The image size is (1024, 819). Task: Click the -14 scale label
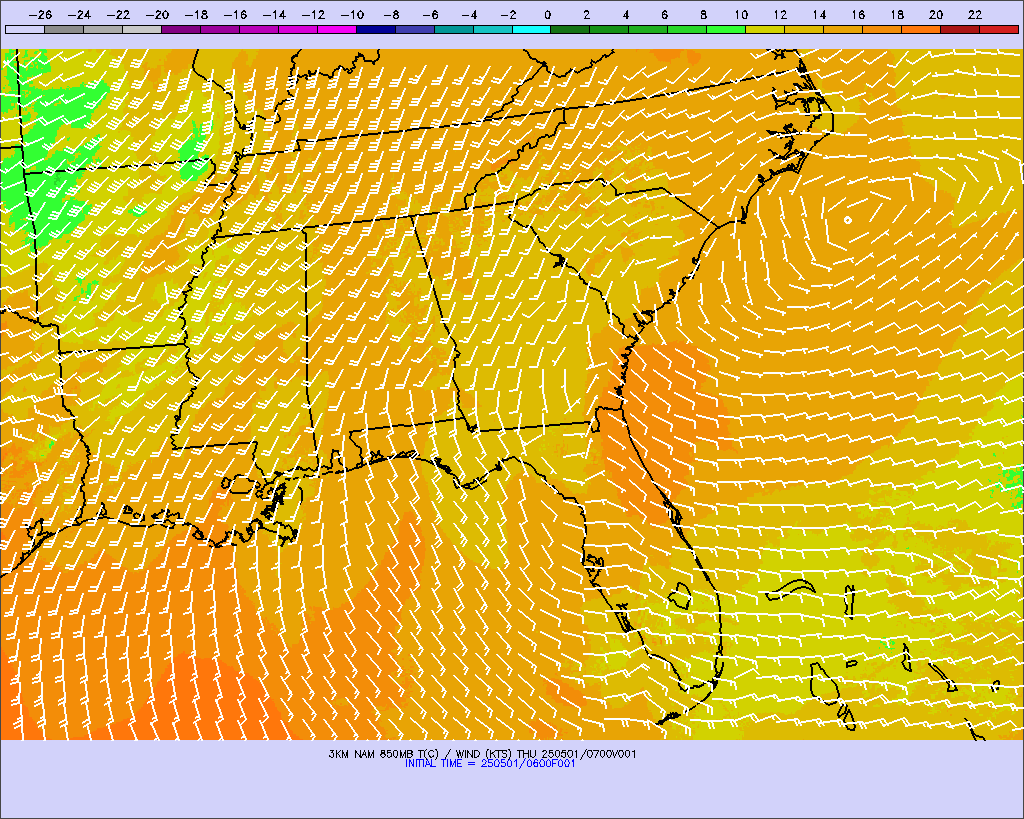point(274,15)
